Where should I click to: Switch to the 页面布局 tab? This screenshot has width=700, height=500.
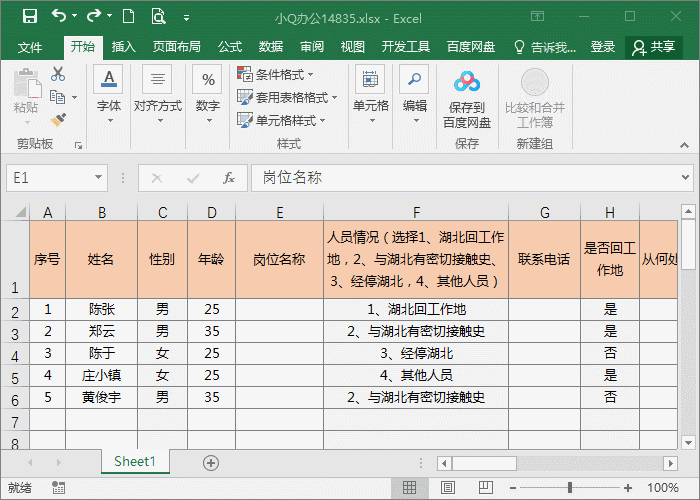click(176, 47)
